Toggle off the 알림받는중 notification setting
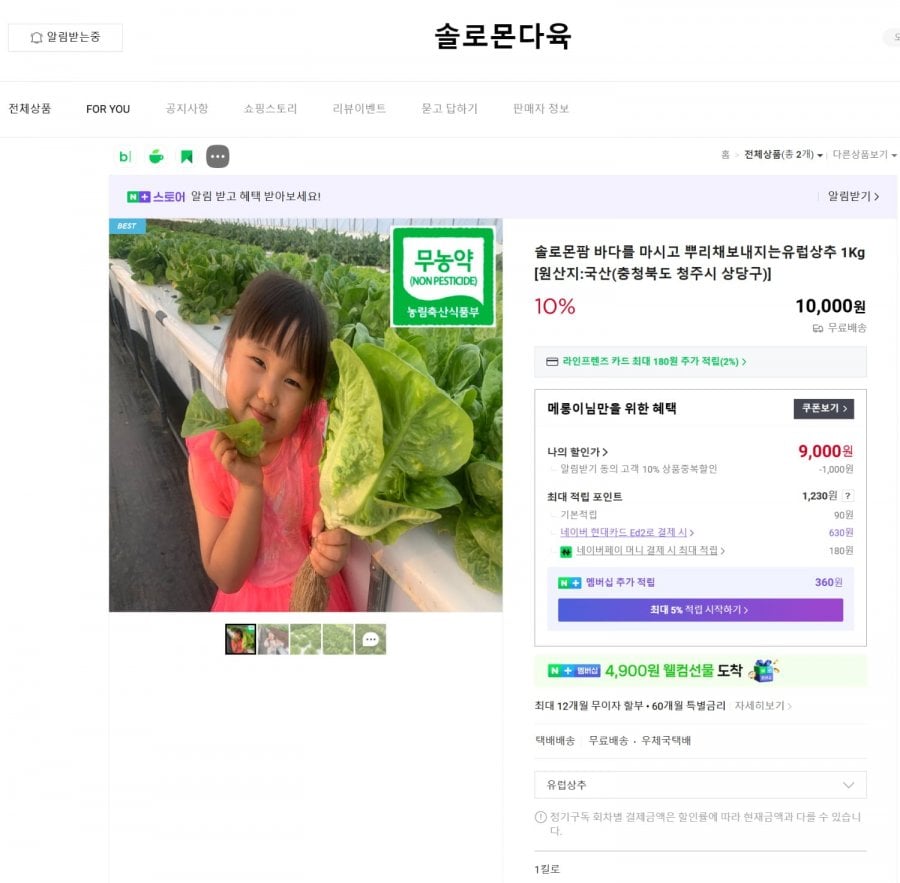 click(x=63, y=37)
